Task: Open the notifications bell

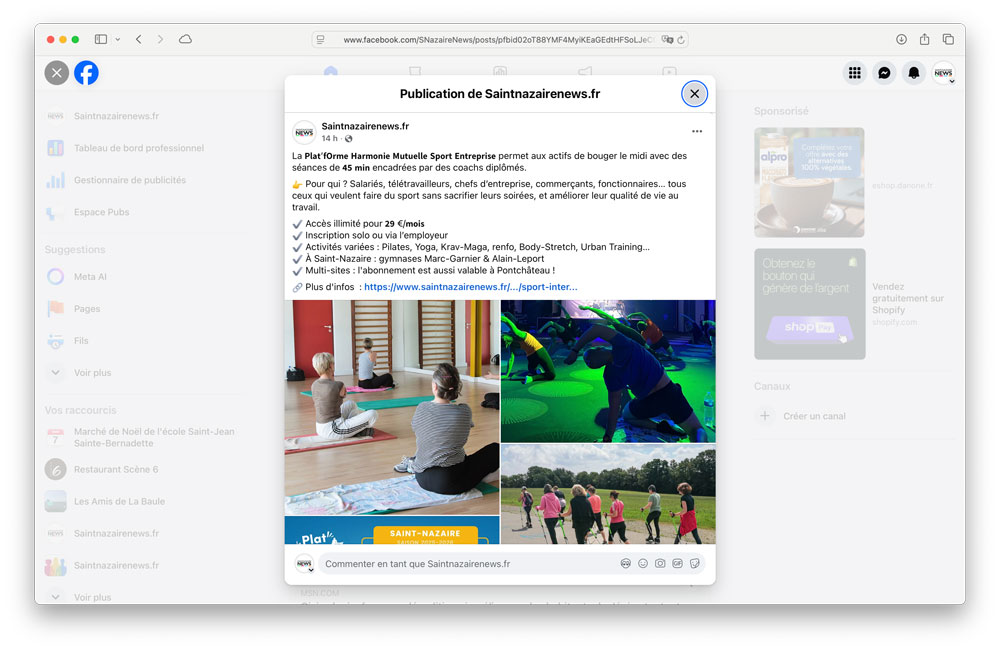Action: coord(913,72)
